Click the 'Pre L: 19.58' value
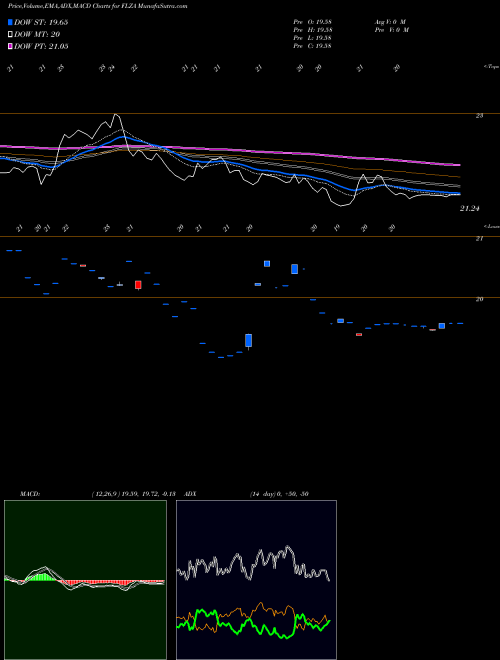 pos(312,38)
